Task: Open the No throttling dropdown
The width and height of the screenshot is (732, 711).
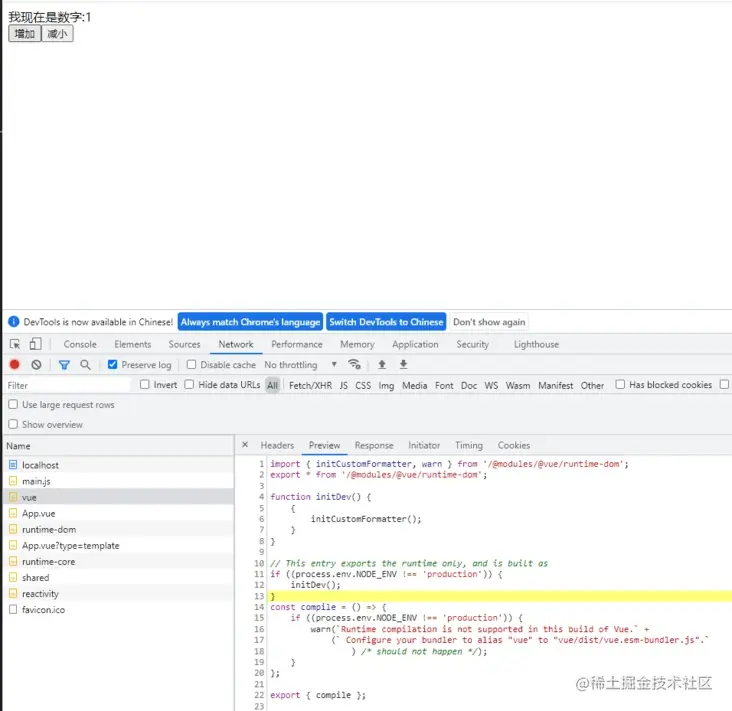Action: (x=300, y=365)
